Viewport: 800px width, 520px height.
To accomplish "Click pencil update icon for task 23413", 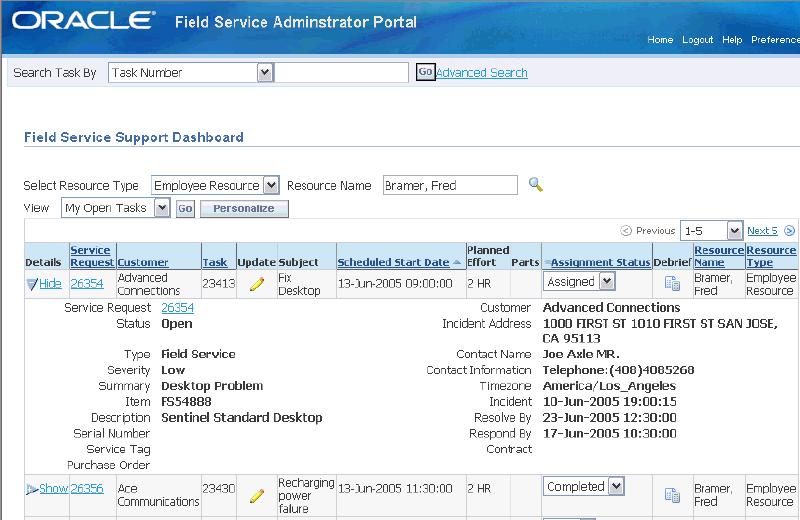I will point(257,284).
